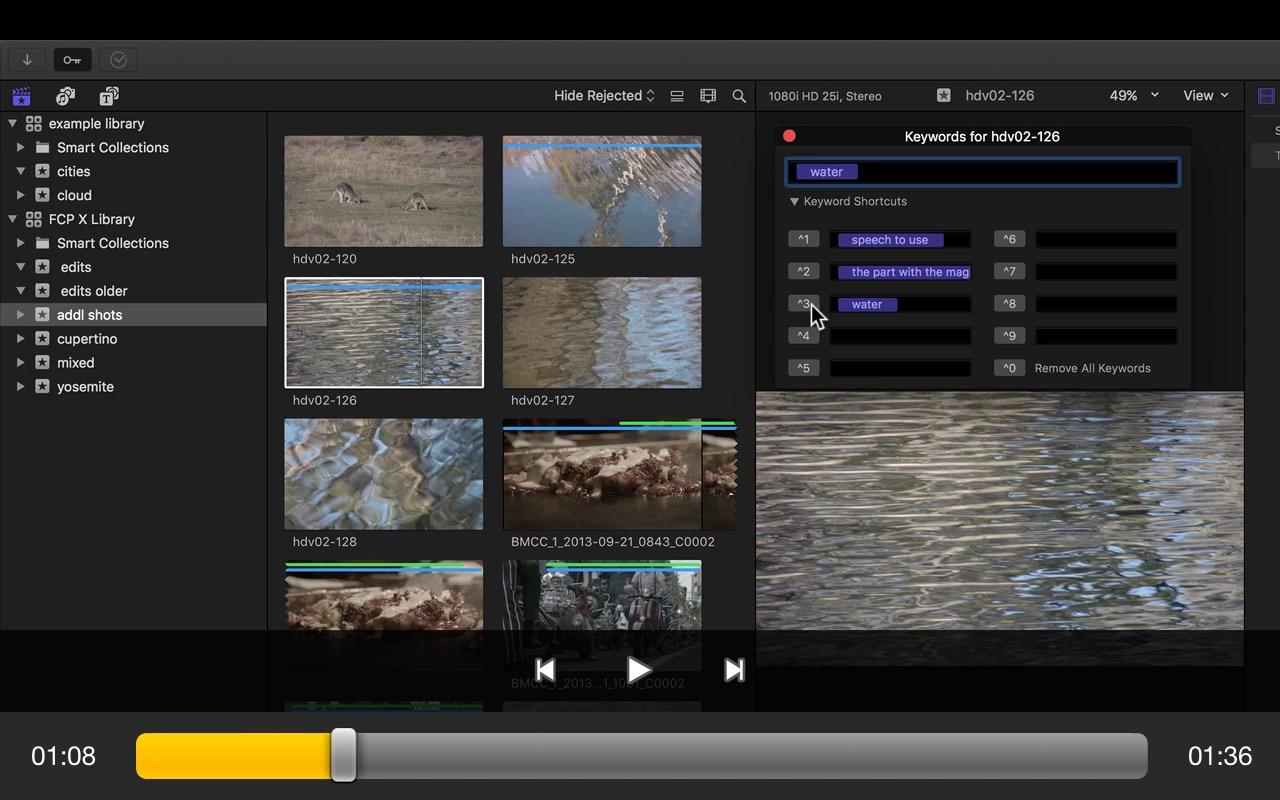Click the video progress slider handle
Viewport: 1280px width, 800px height.
343,755
